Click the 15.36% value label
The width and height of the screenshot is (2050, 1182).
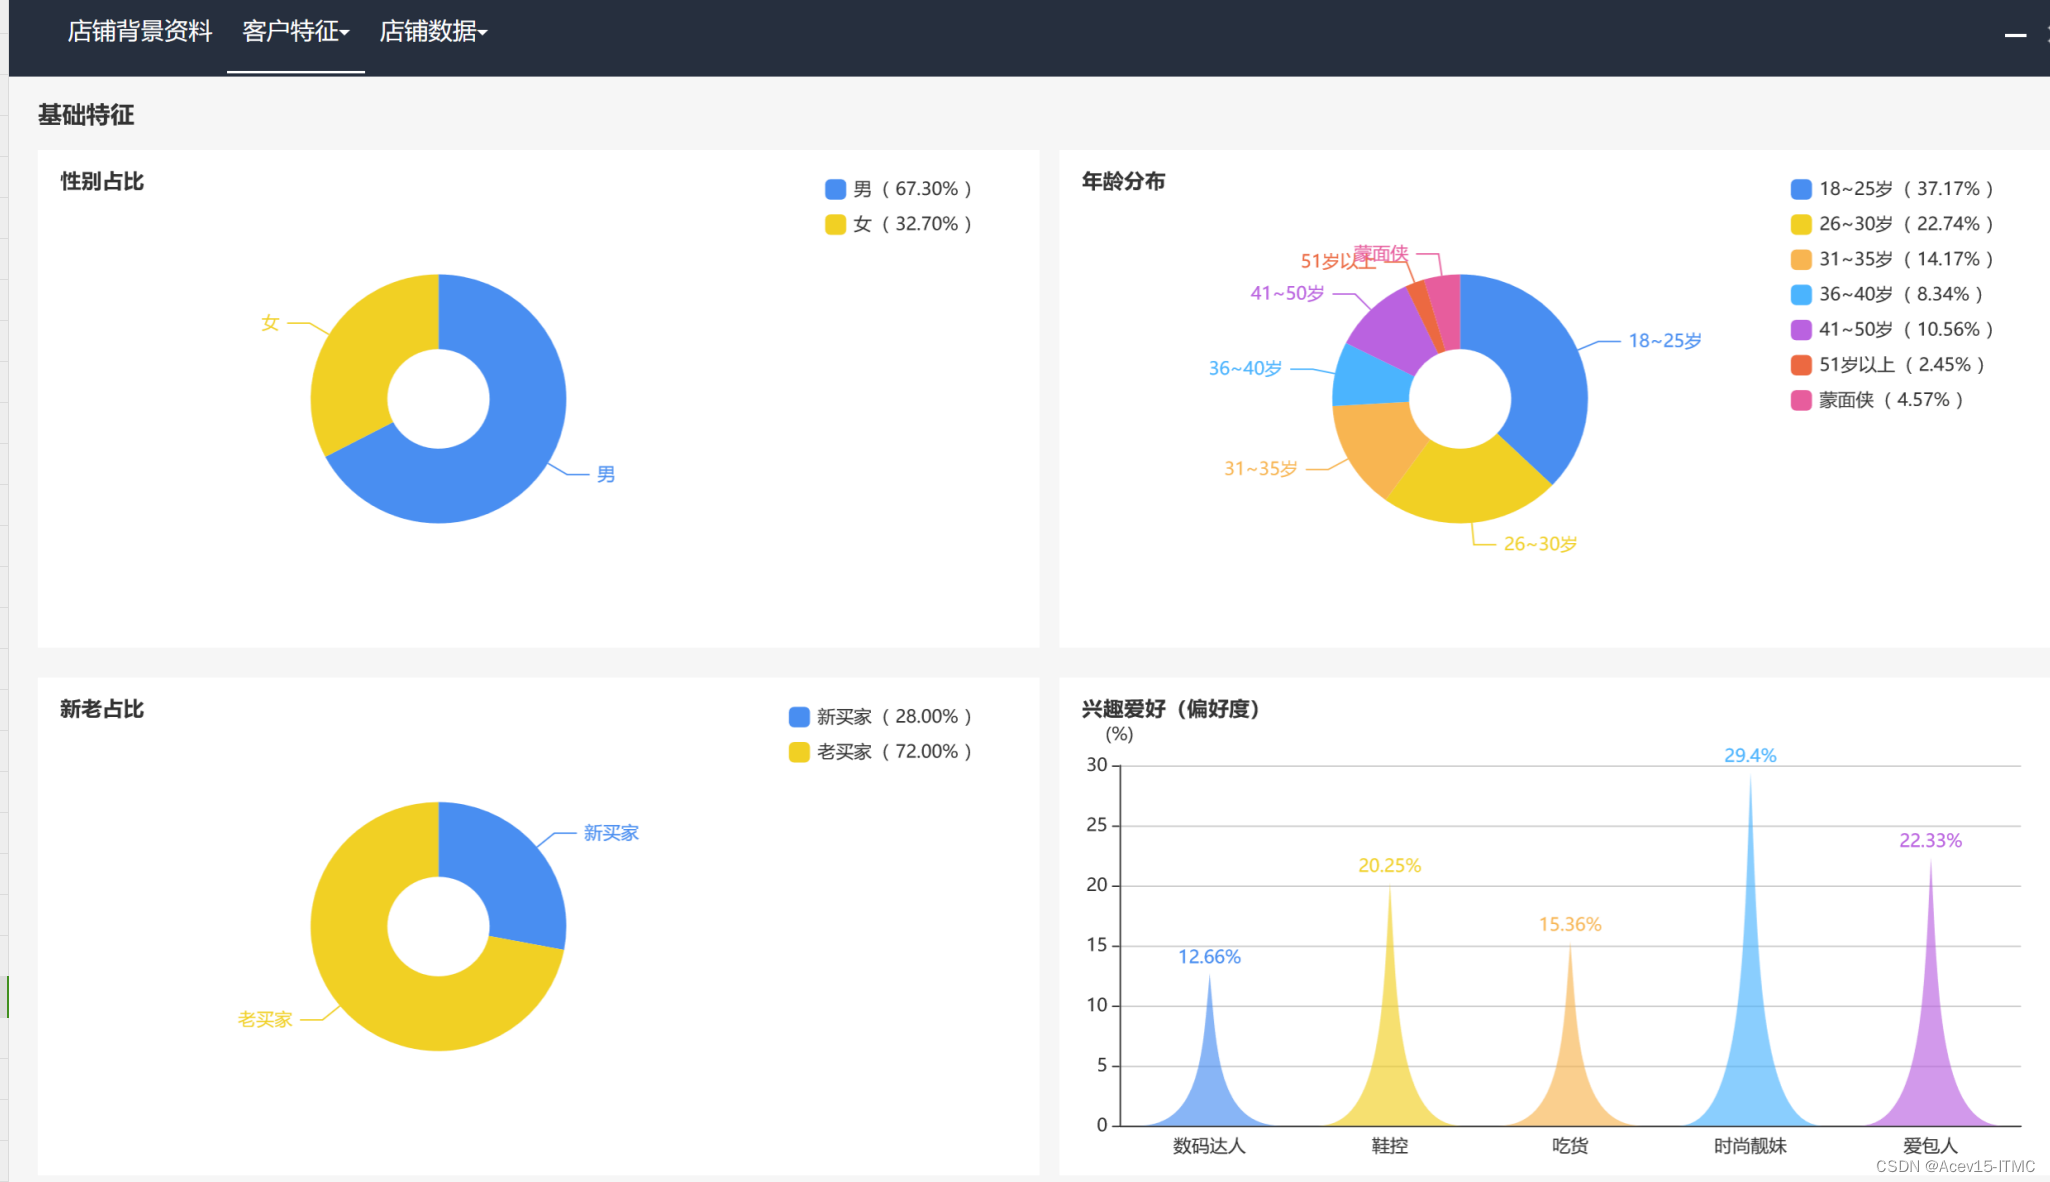pos(1570,925)
